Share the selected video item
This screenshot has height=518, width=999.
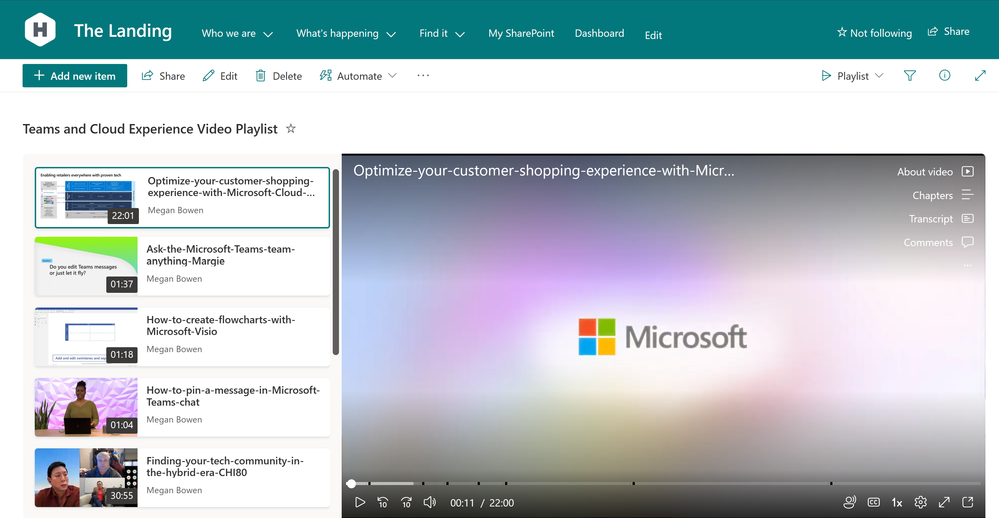pyautogui.click(x=163, y=76)
